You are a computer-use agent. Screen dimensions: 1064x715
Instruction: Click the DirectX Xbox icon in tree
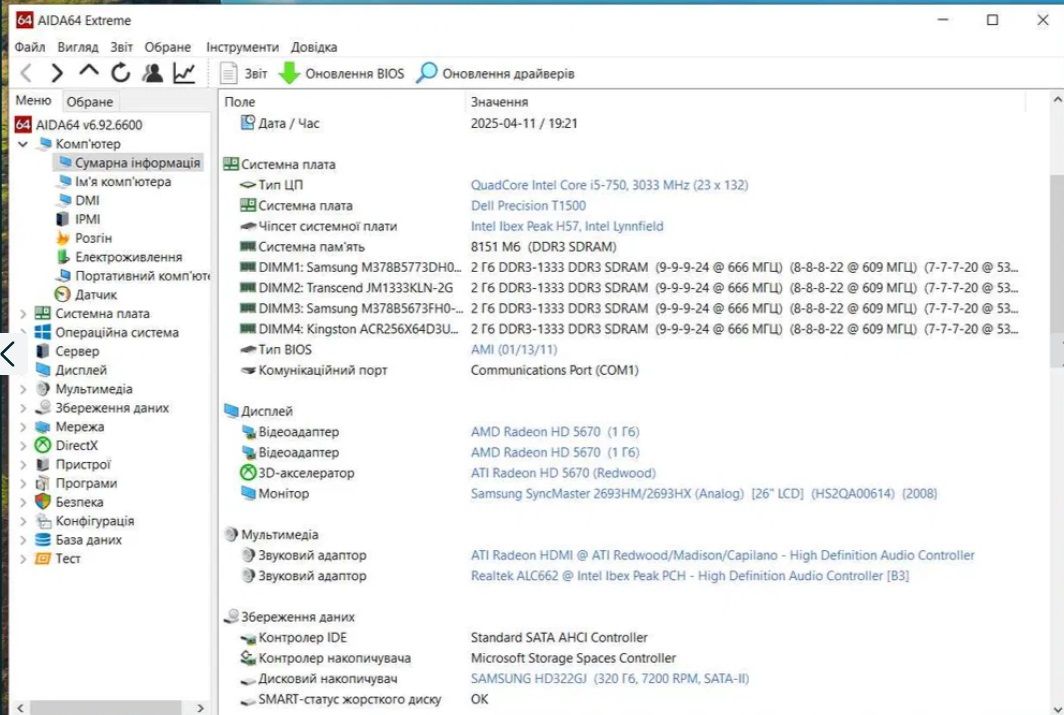coord(43,446)
